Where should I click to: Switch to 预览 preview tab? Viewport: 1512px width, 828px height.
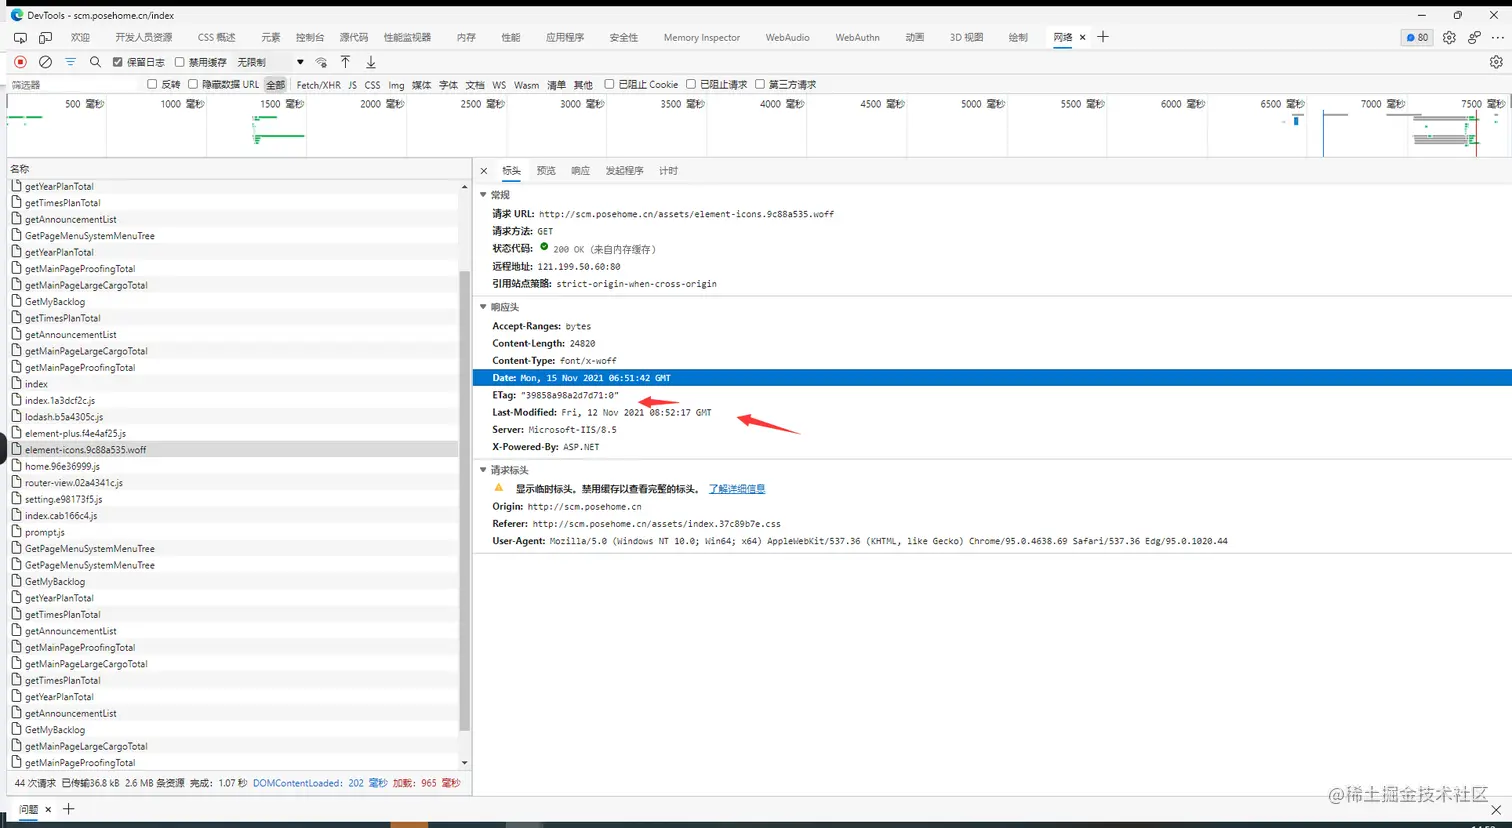click(546, 171)
